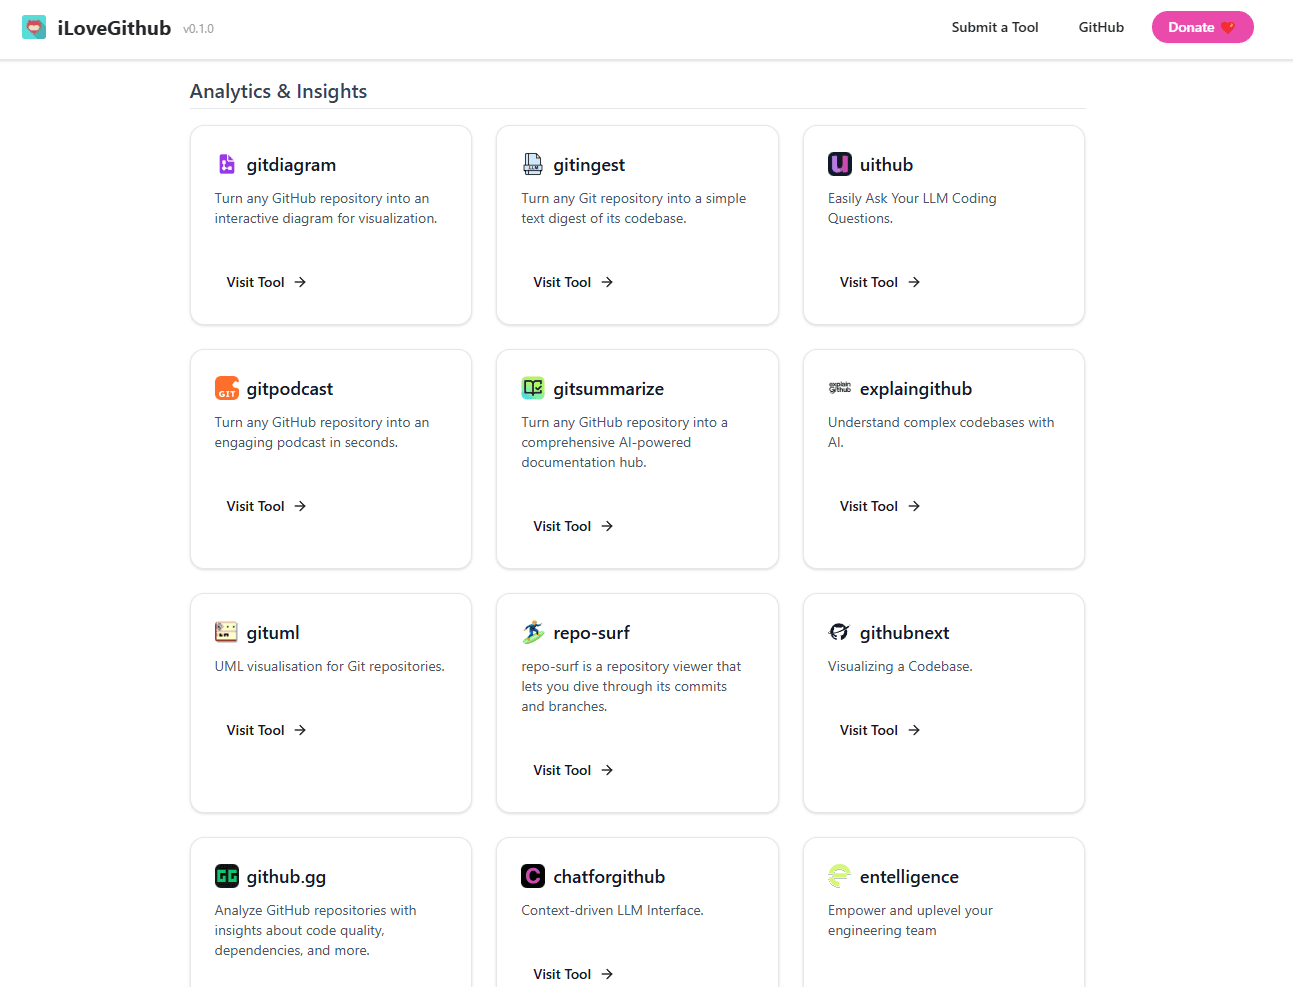This screenshot has width=1293, height=987.
Task: Click the gituml icon
Action: [x=226, y=631]
